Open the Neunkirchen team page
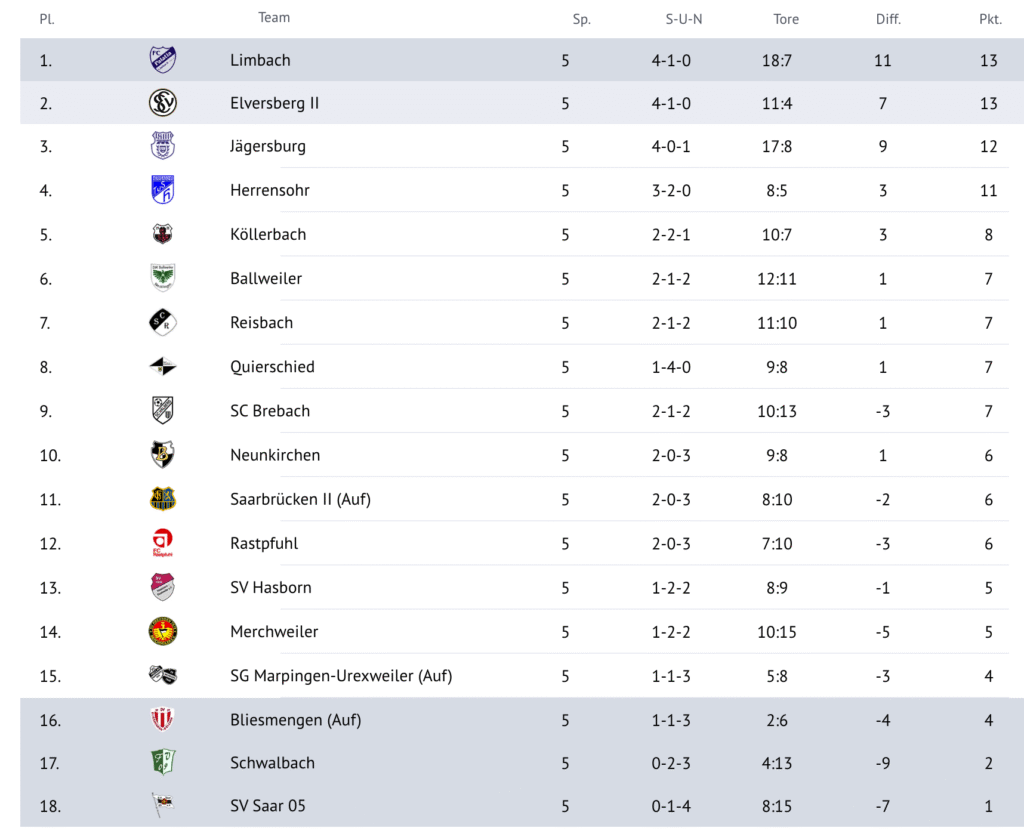1024x834 pixels. coord(275,455)
